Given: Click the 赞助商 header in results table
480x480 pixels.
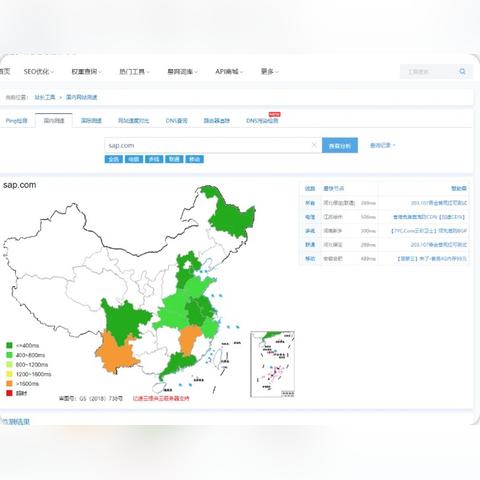Looking at the screenshot, I should click(x=459, y=189).
